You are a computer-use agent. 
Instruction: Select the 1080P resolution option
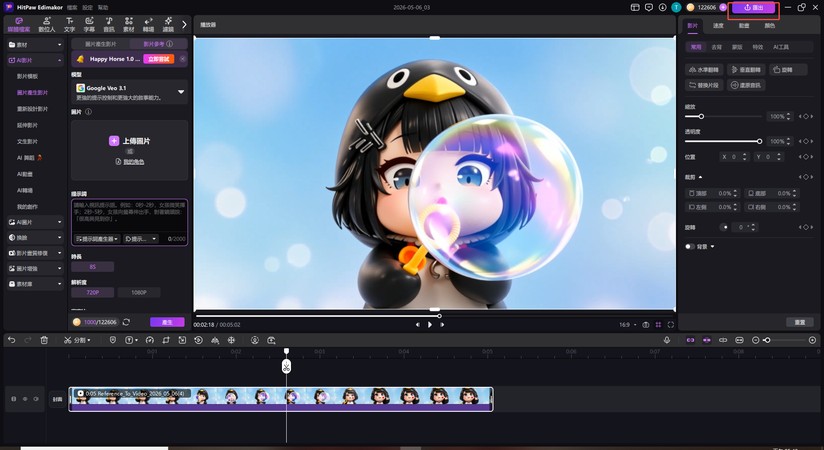point(139,292)
